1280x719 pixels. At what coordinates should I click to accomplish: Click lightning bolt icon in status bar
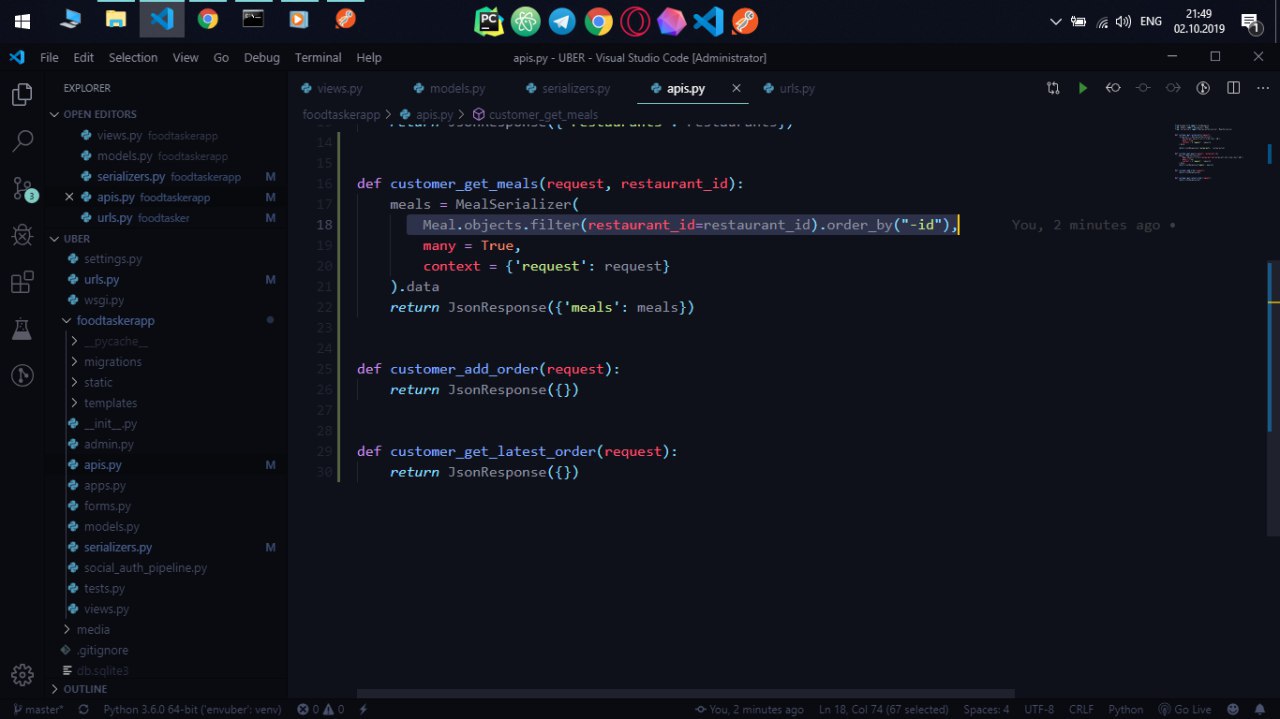[364, 709]
